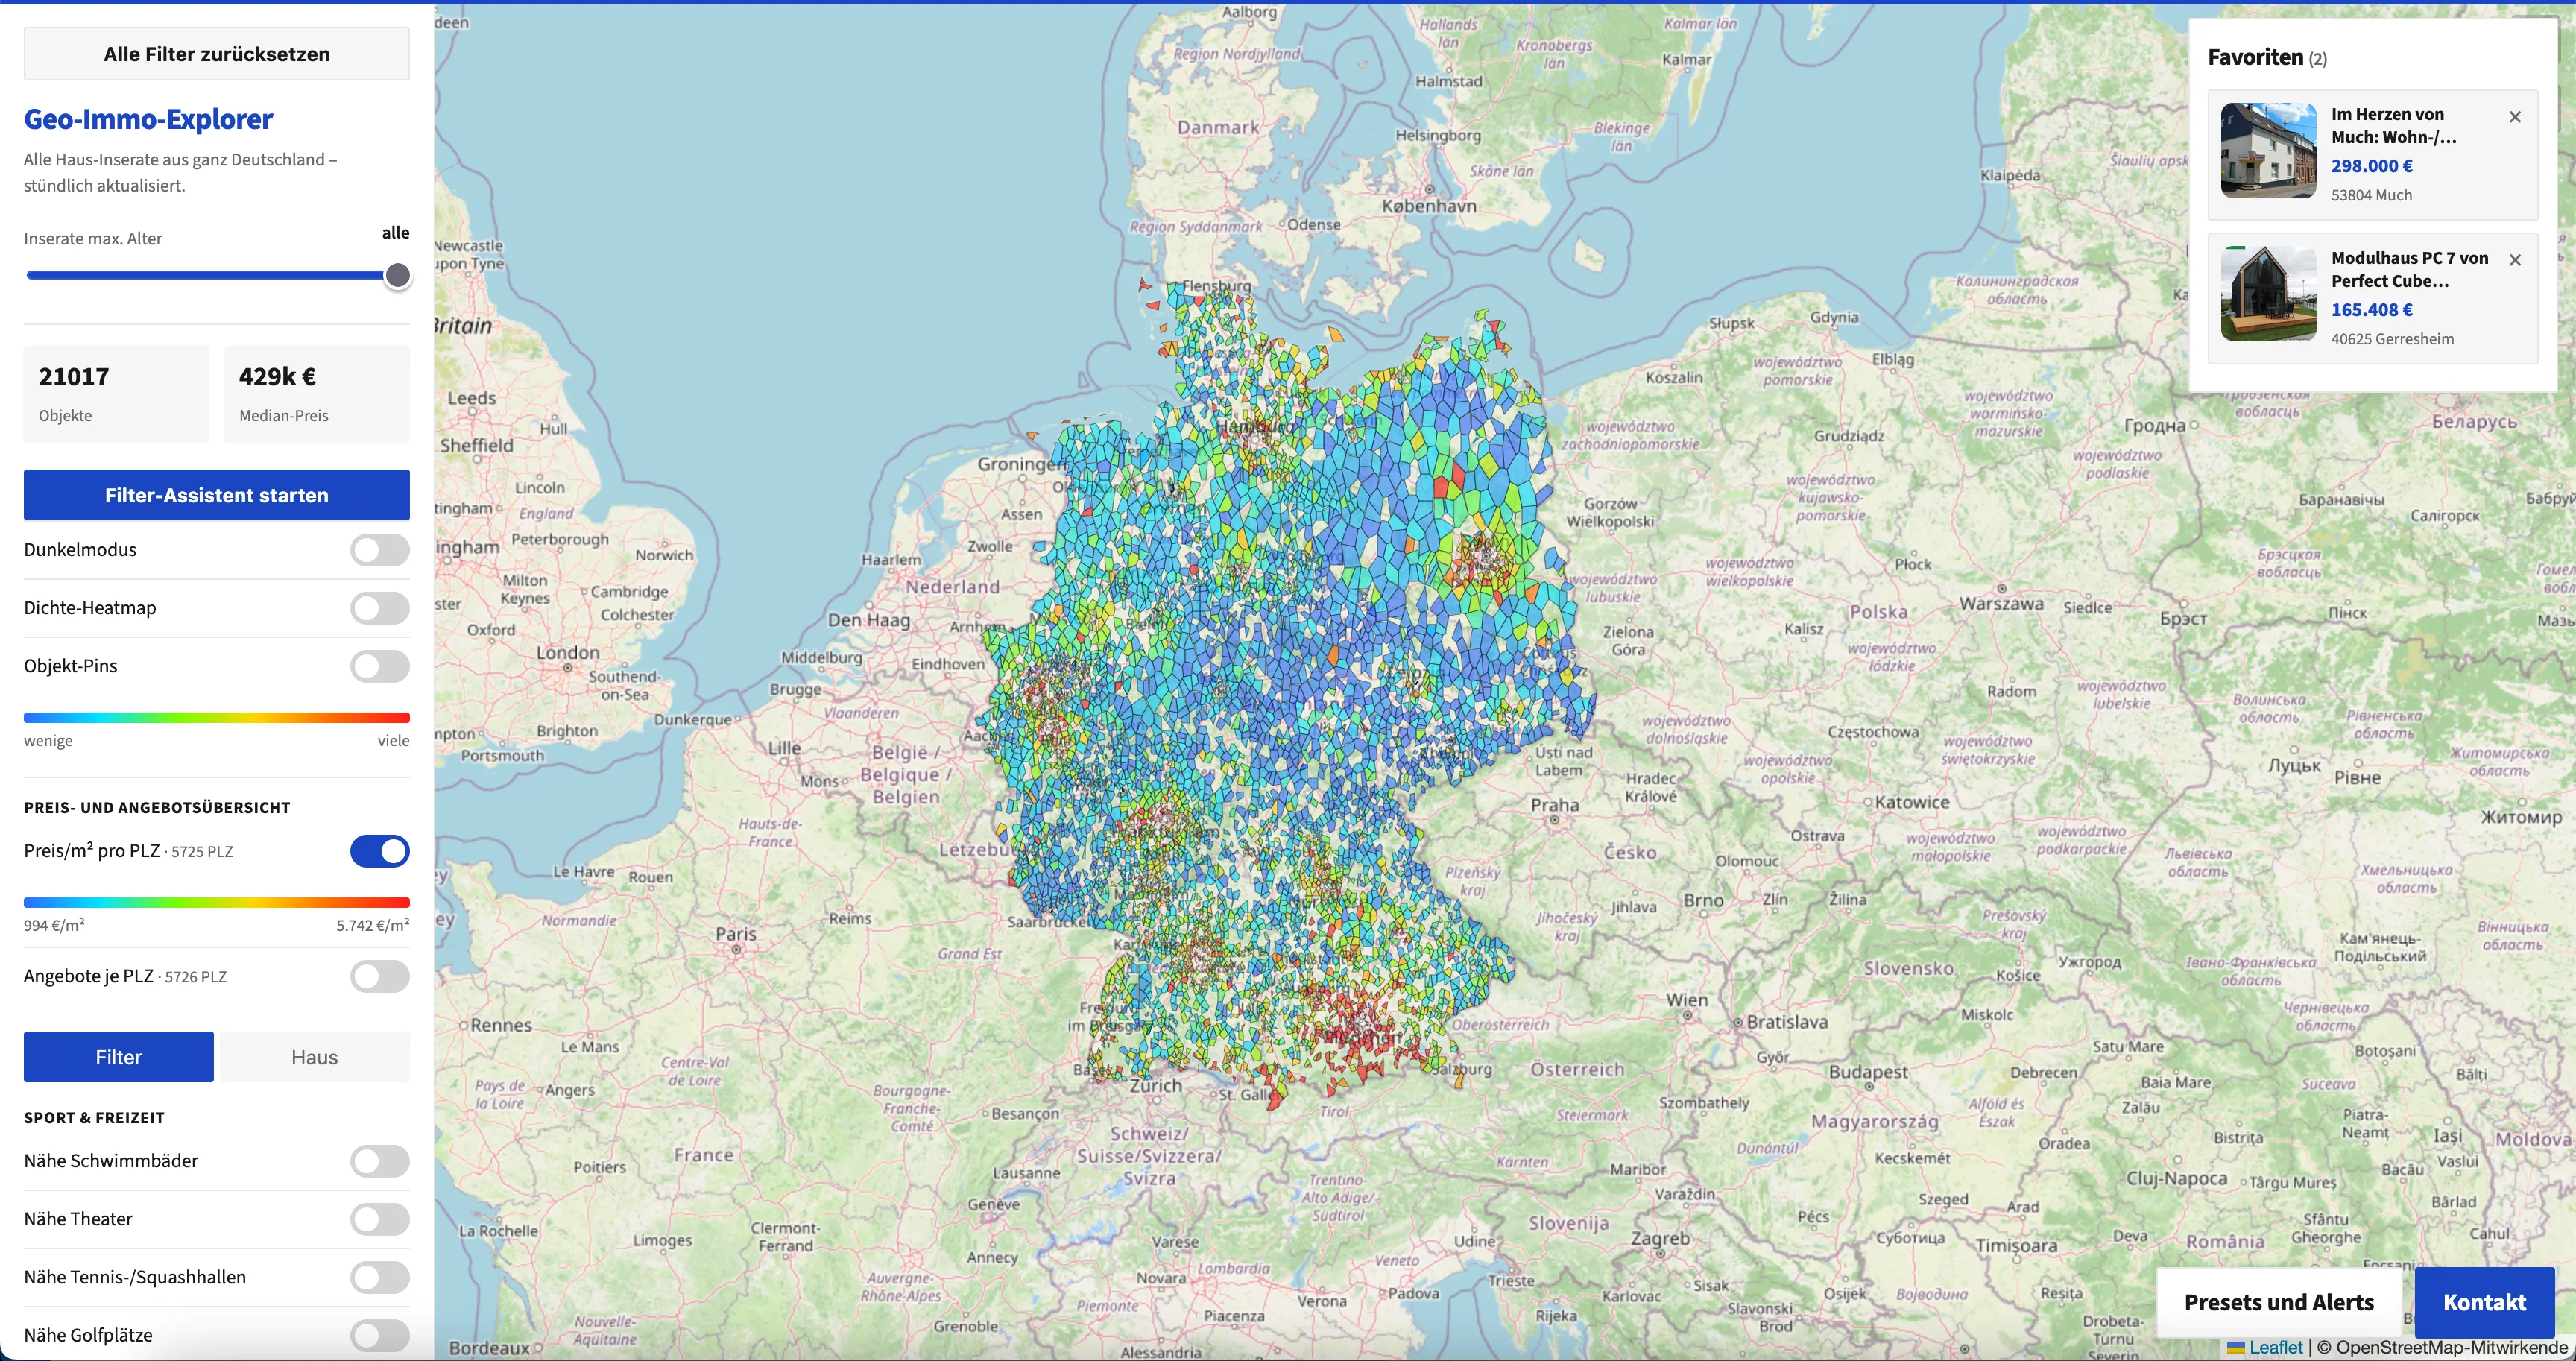Remove Im Herzen von Much favorite

click(2515, 117)
